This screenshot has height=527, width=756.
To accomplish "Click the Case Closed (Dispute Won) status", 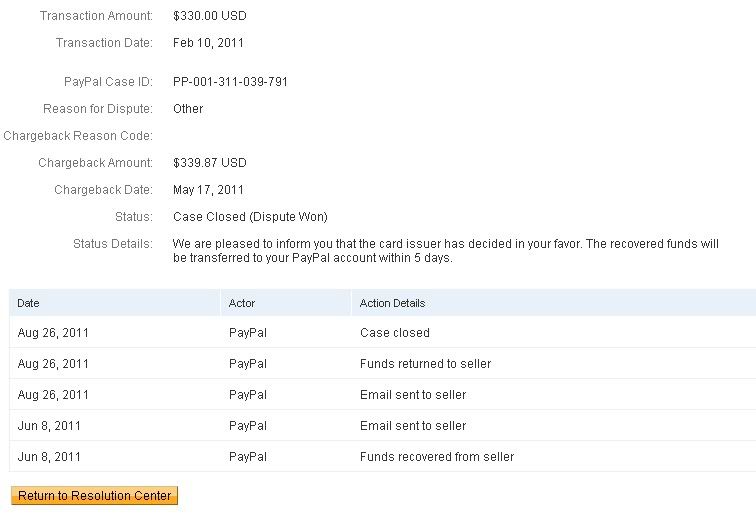I will pos(250,217).
